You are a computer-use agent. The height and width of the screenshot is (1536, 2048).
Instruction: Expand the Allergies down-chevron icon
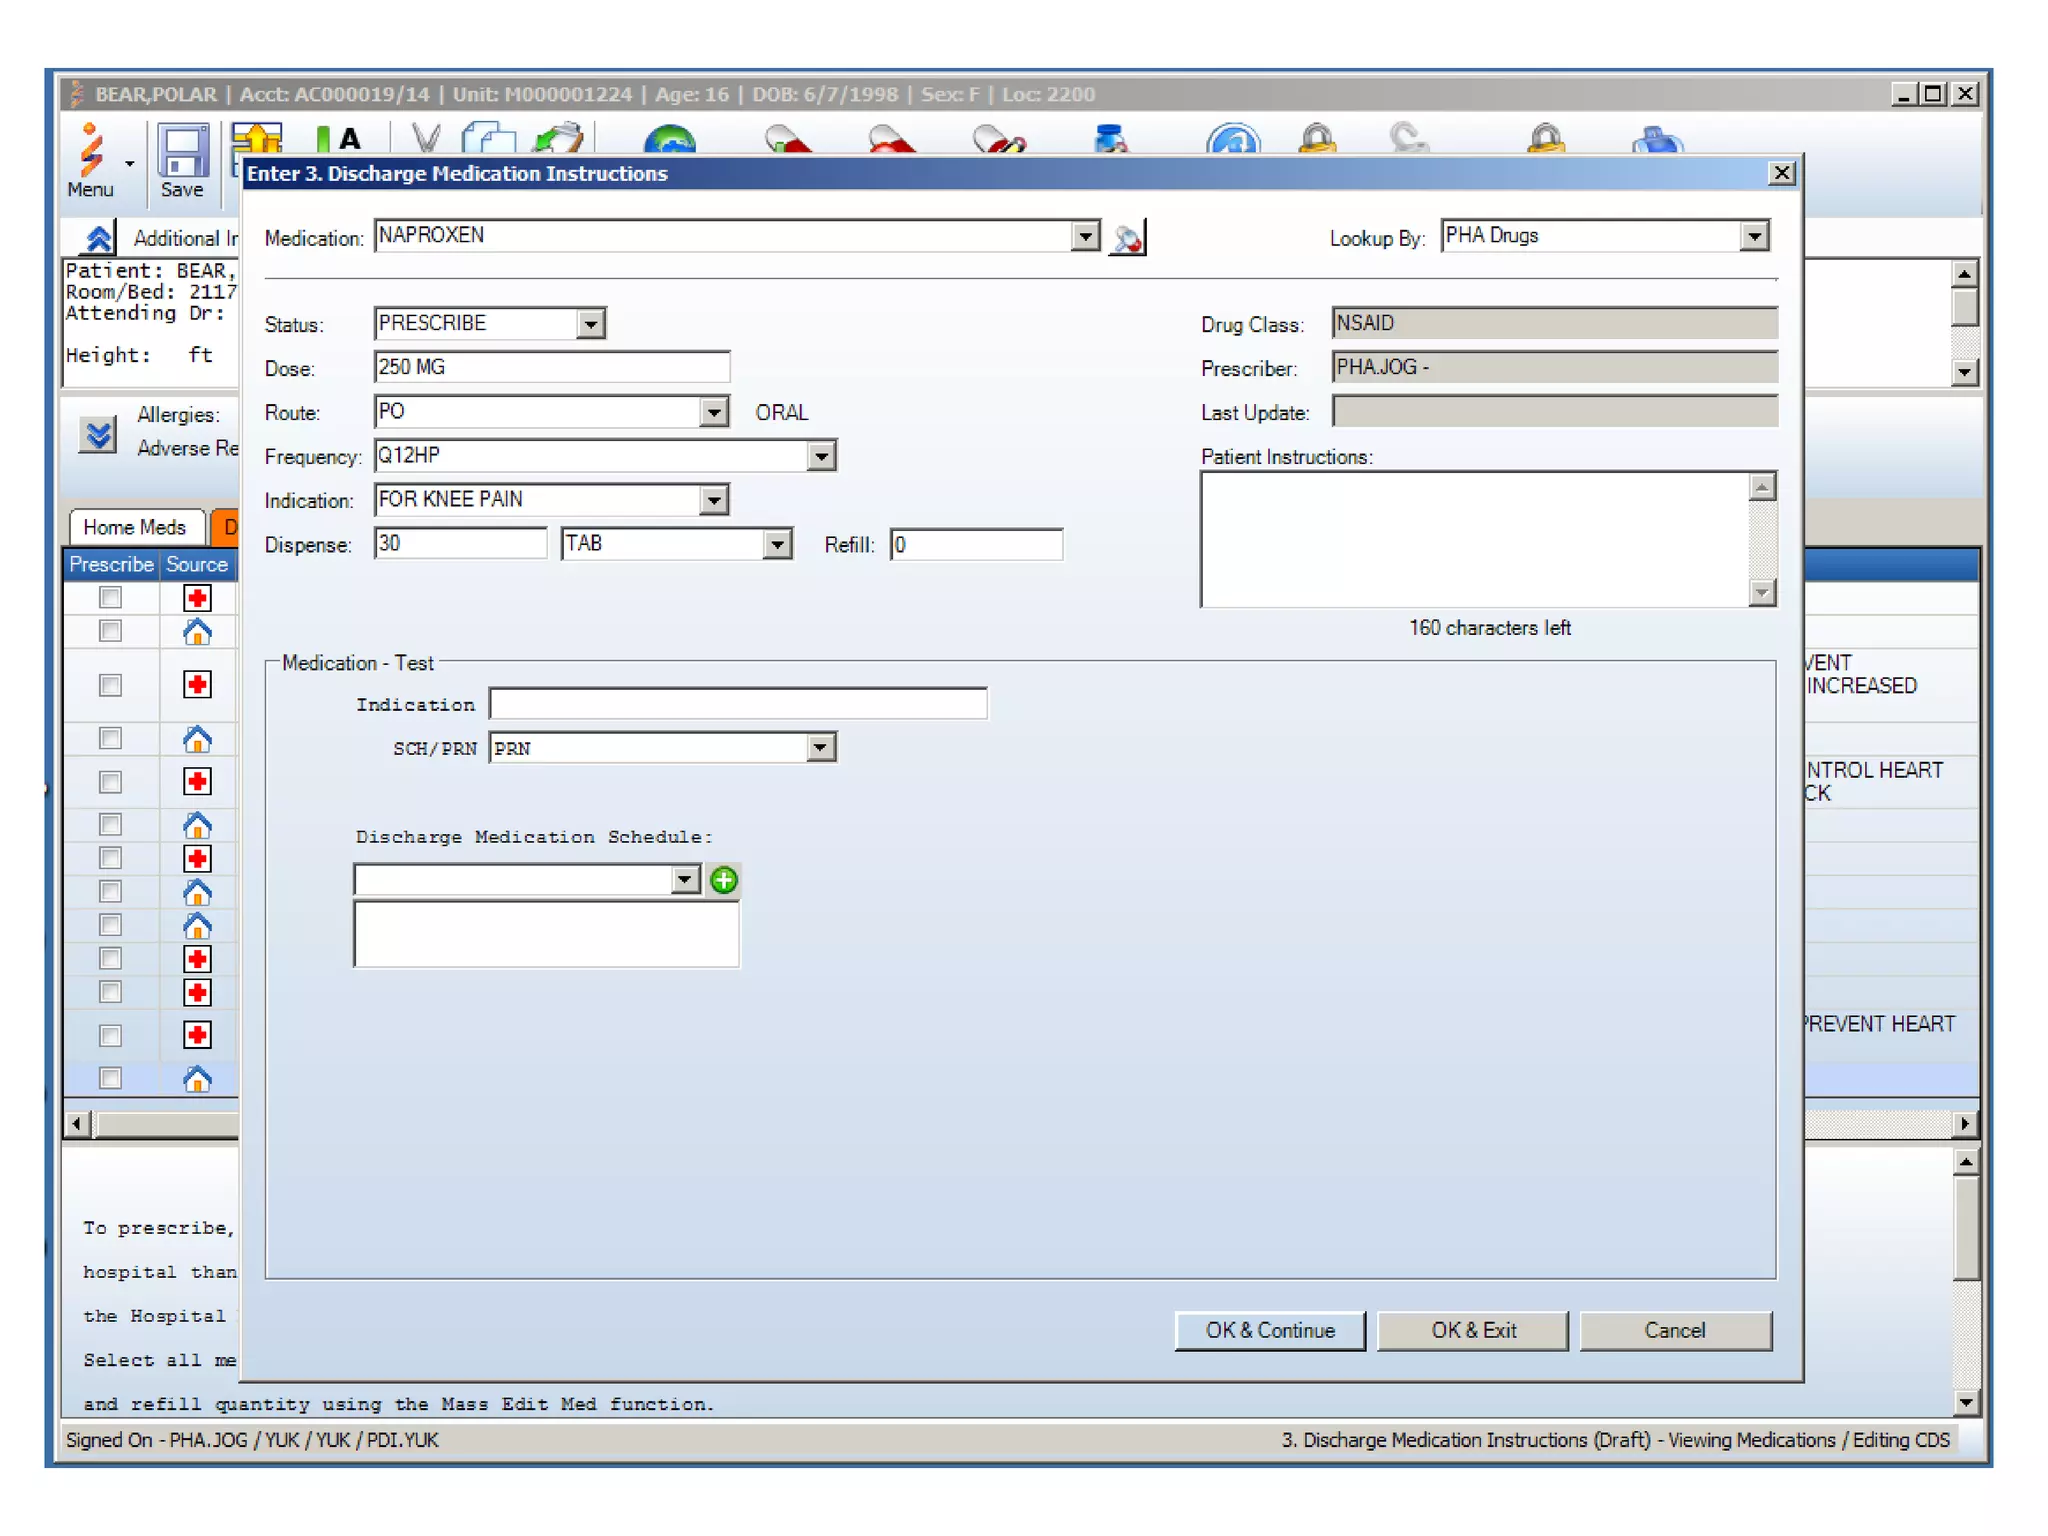point(98,434)
